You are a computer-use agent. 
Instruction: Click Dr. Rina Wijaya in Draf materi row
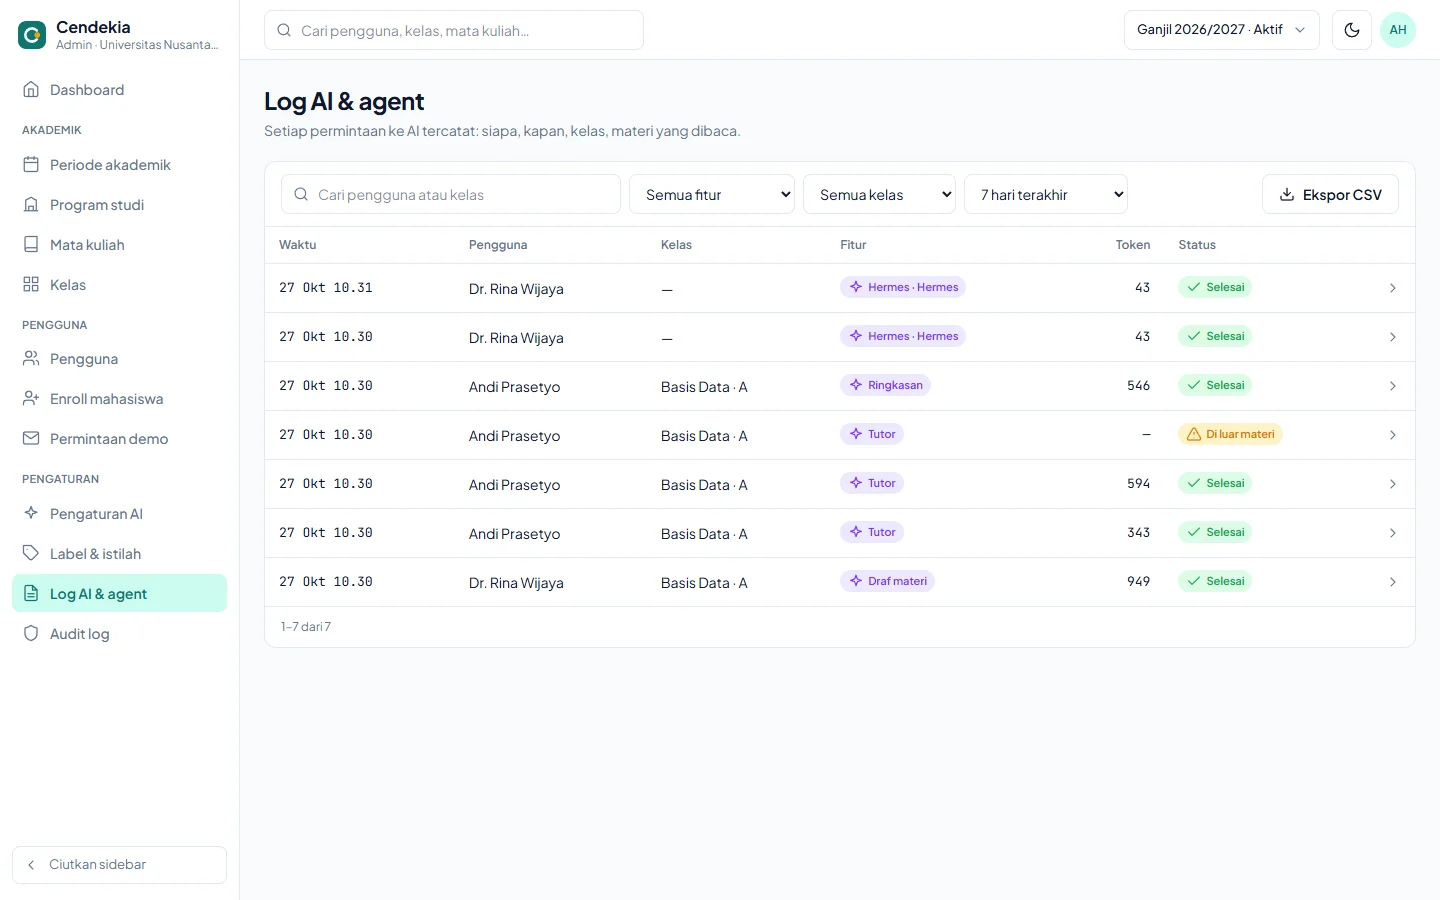(516, 583)
